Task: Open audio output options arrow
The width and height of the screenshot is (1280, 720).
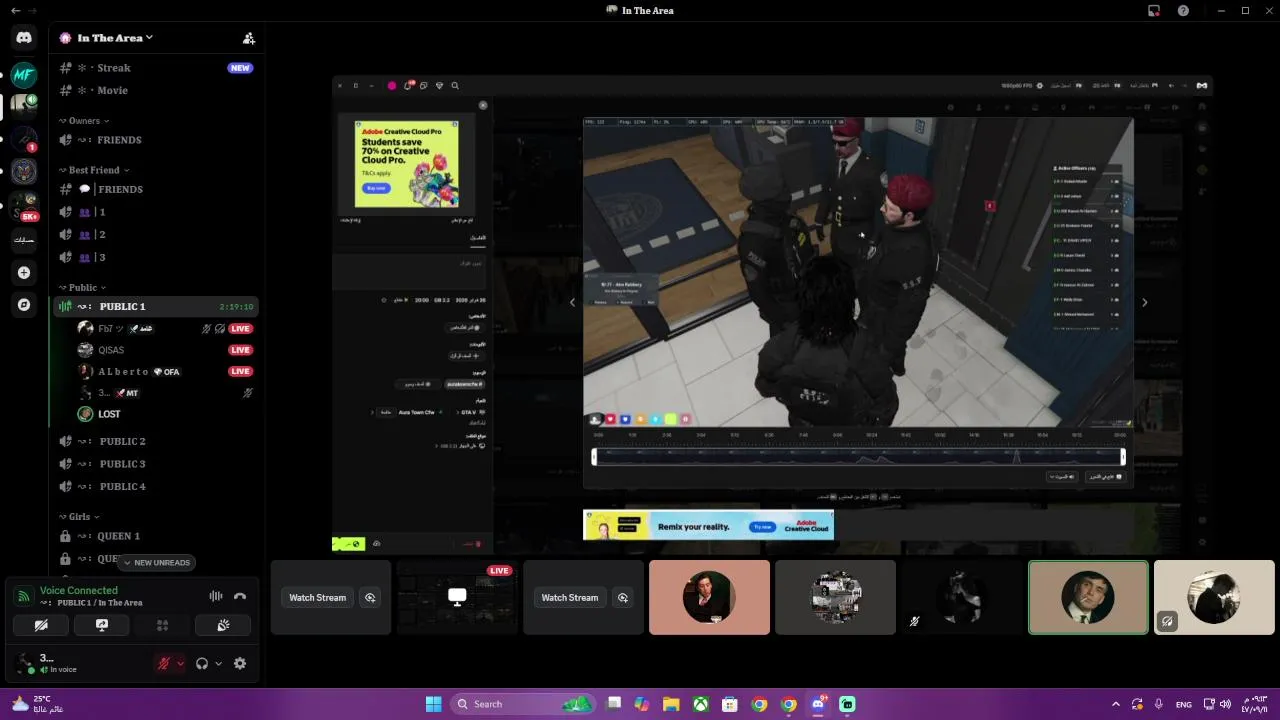Action: pos(218,663)
